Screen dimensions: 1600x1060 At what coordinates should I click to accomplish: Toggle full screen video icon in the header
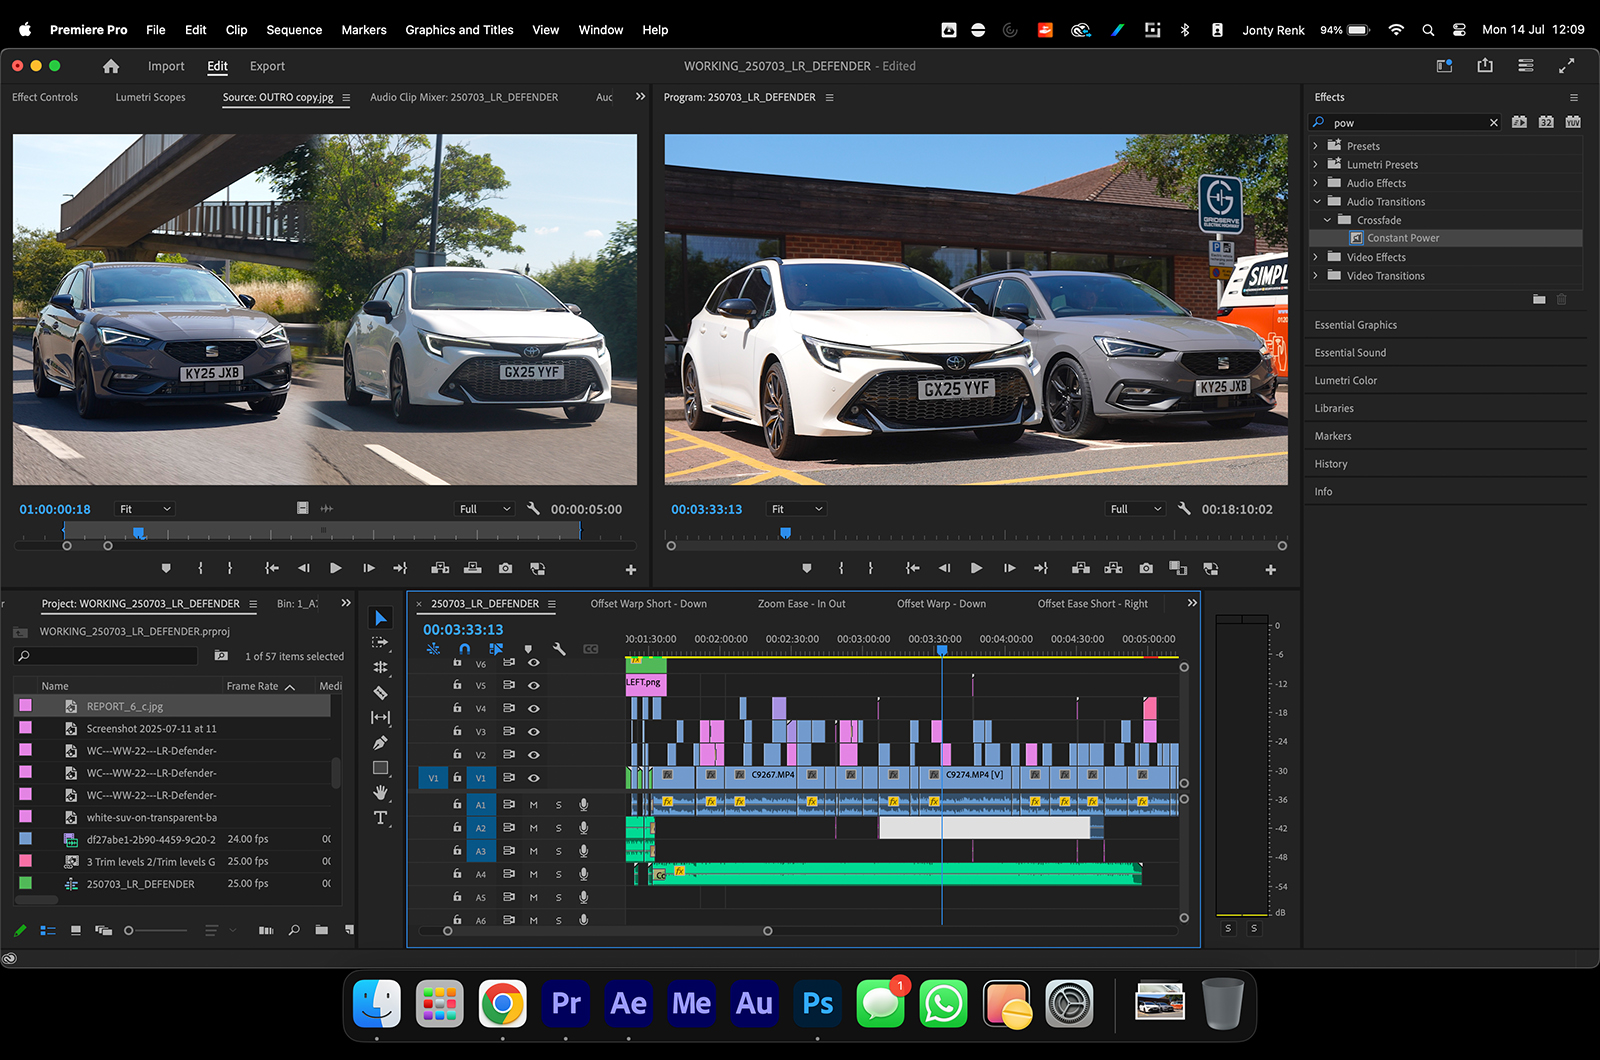click(1567, 66)
